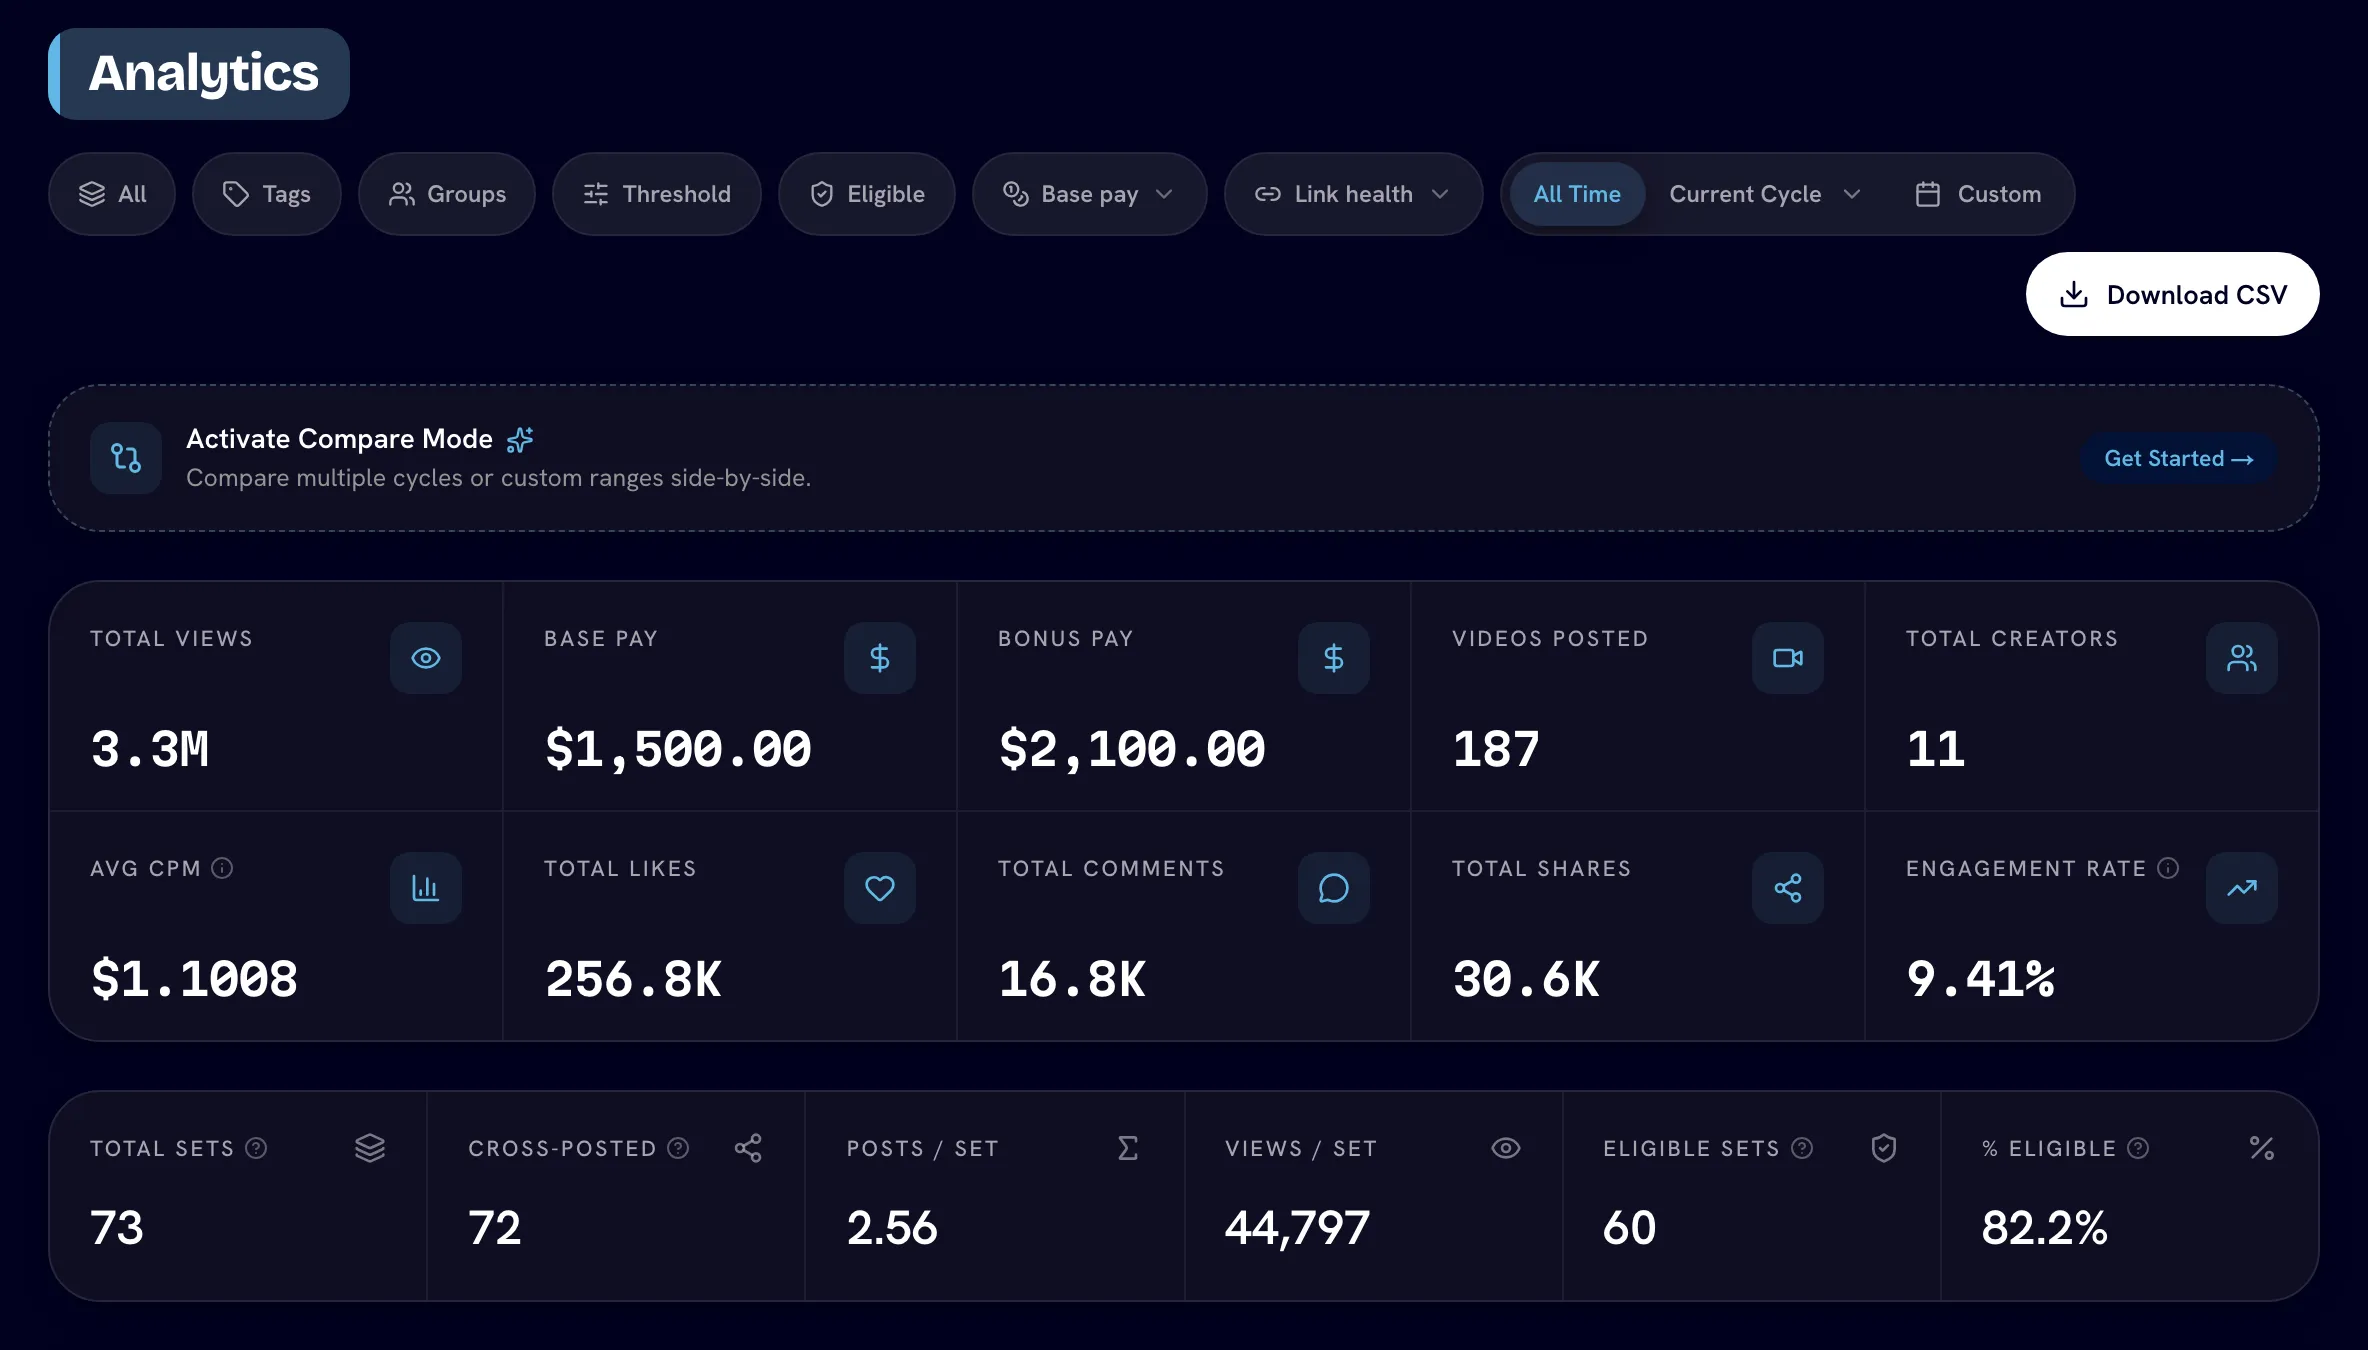The height and width of the screenshot is (1350, 2368).
Task: Click the eye icon in Total Views card
Action: (x=425, y=658)
